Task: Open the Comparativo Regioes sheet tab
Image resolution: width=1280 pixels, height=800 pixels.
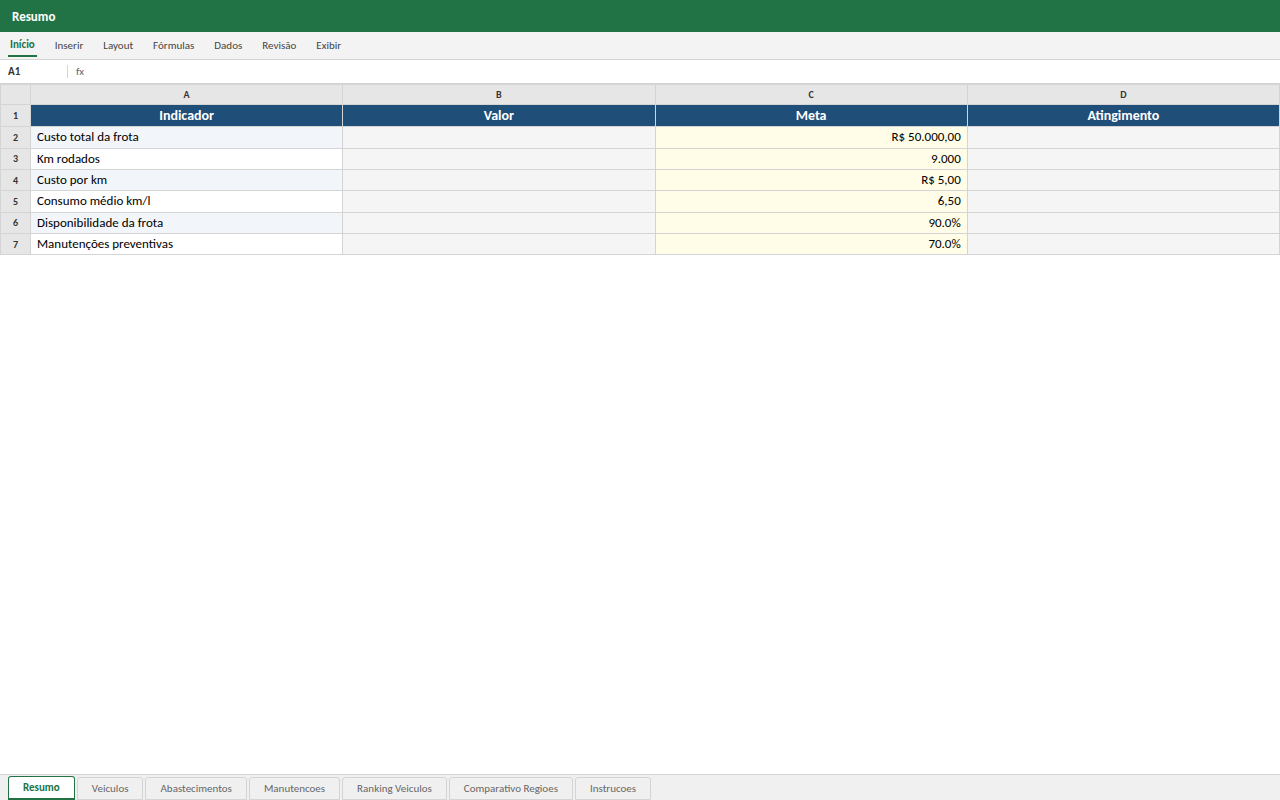Action: (511, 789)
